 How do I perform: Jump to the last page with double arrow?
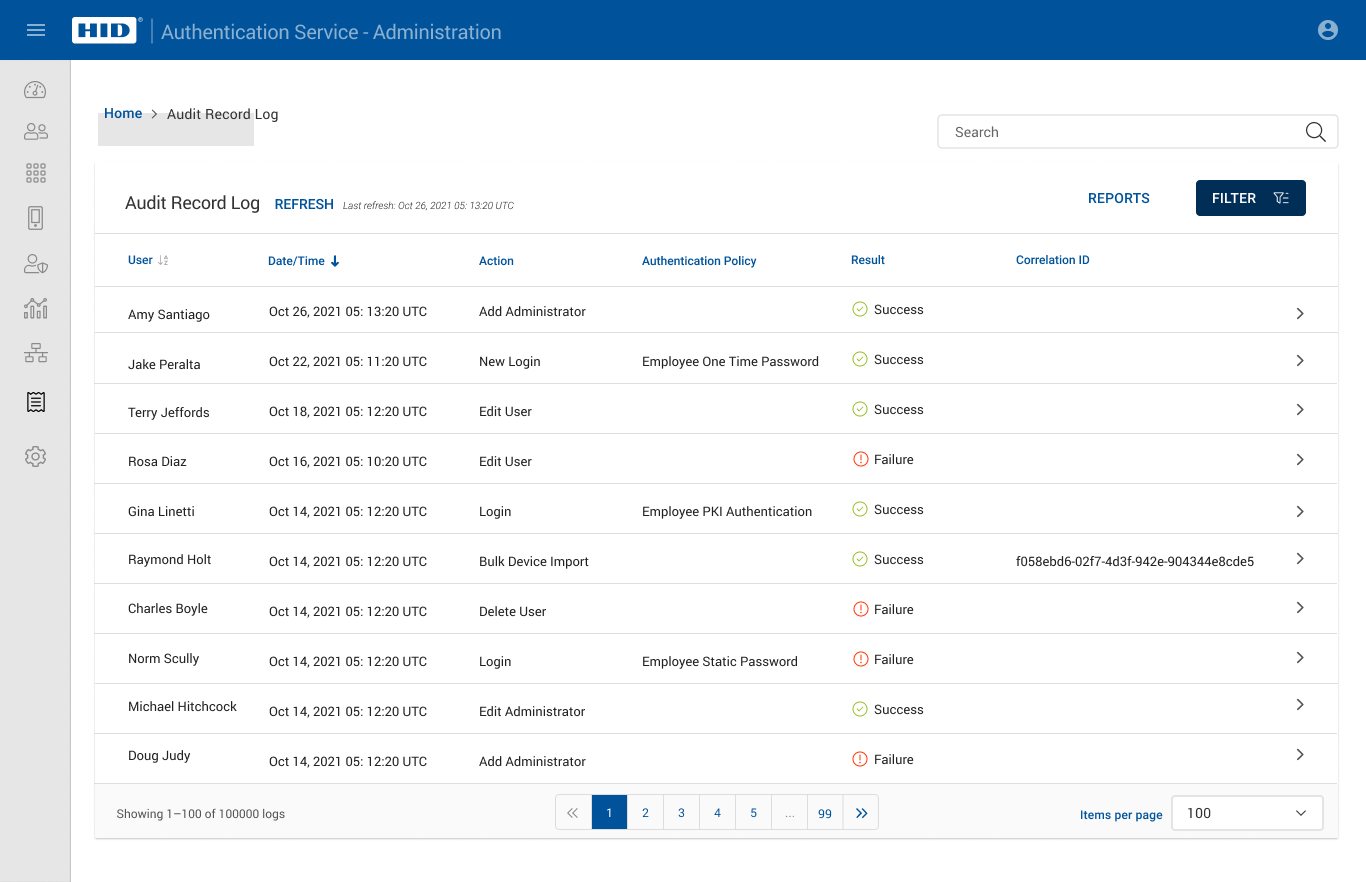coord(861,813)
